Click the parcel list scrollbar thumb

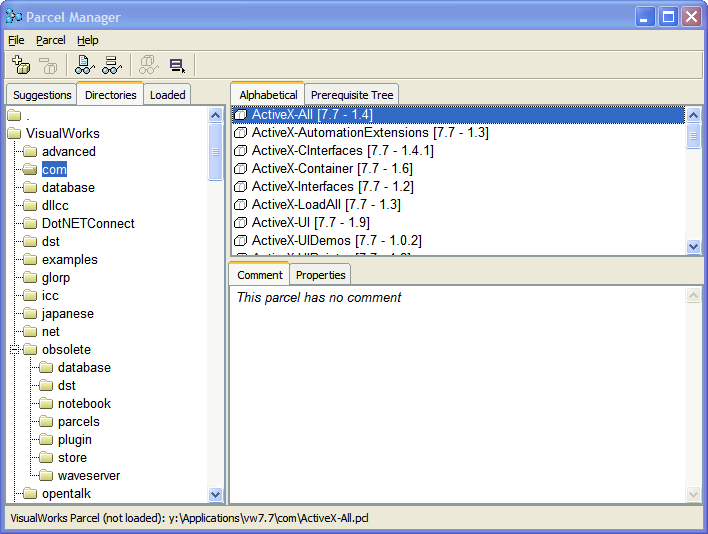(x=693, y=136)
